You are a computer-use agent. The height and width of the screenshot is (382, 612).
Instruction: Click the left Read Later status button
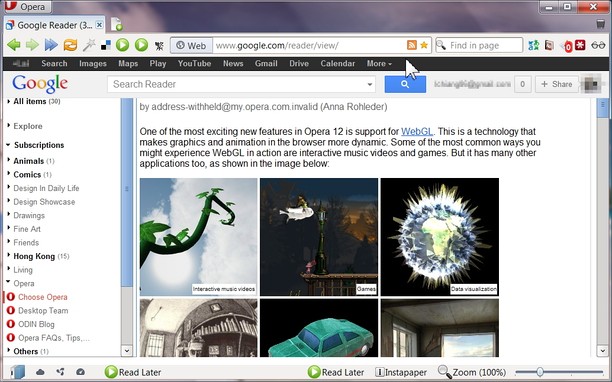[x=133, y=372]
